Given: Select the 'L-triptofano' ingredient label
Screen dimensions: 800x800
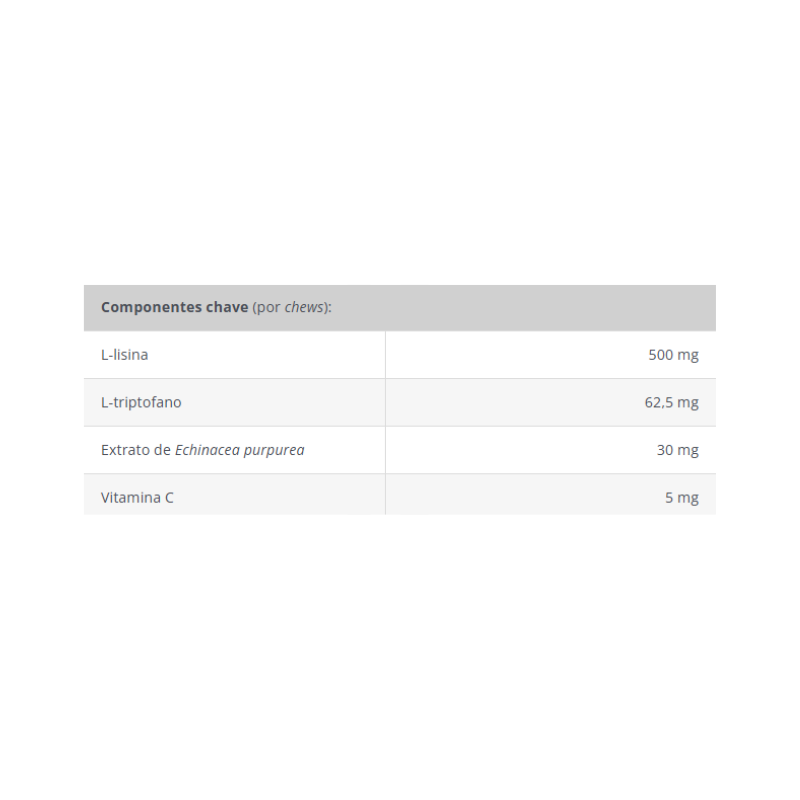Looking at the screenshot, I should click(x=141, y=402).
